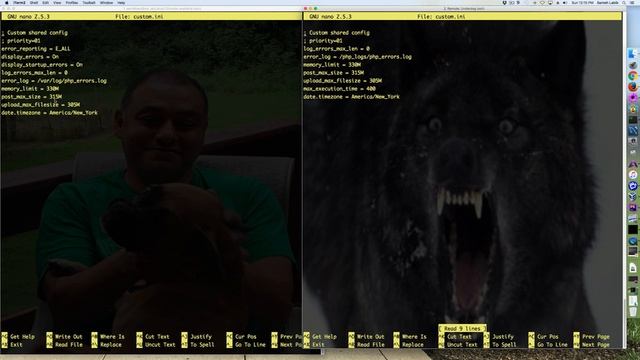Click 'Read 9 lines' status message
The width and height of the screenshot is (640, 360).
pos(462,329)
